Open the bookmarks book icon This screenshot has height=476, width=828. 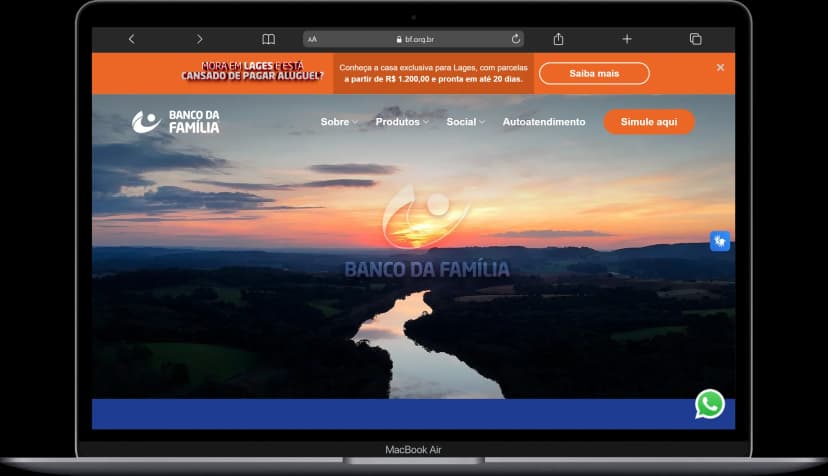[x=268, y=39]
